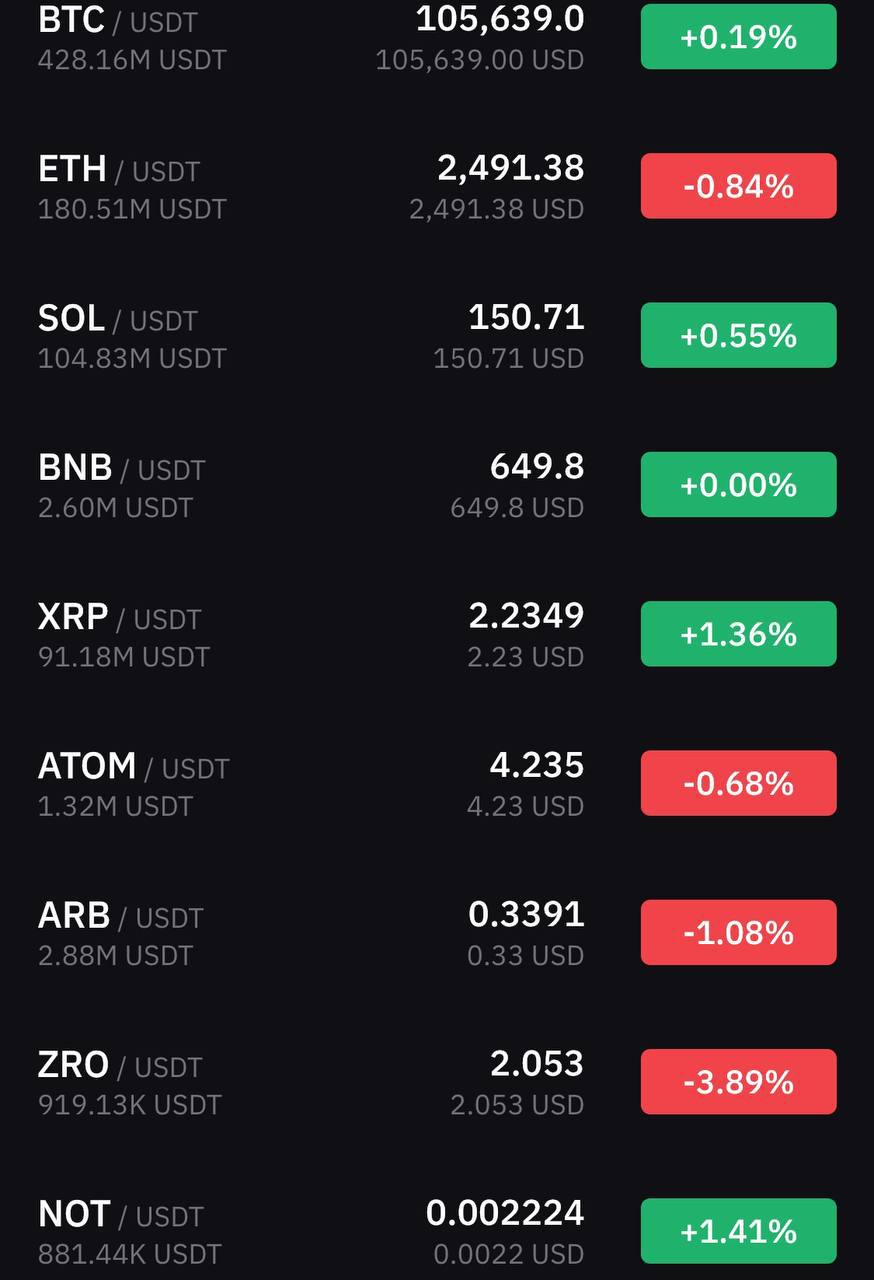Tap the -3.89% badge for ZRO
The height and width of the screenshot is (1280, 874).
[x=738, y=1081]
